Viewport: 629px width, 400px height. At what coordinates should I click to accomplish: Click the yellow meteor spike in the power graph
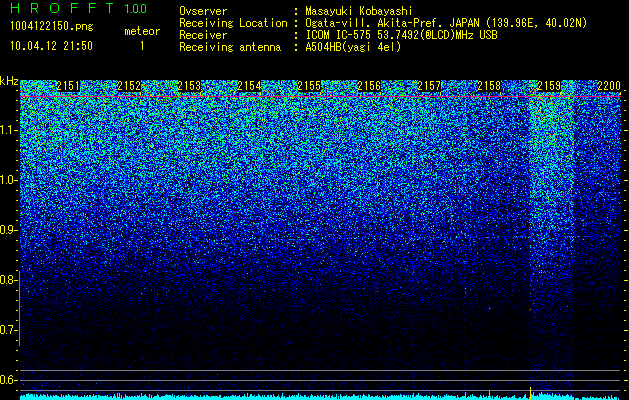(530, 393)
